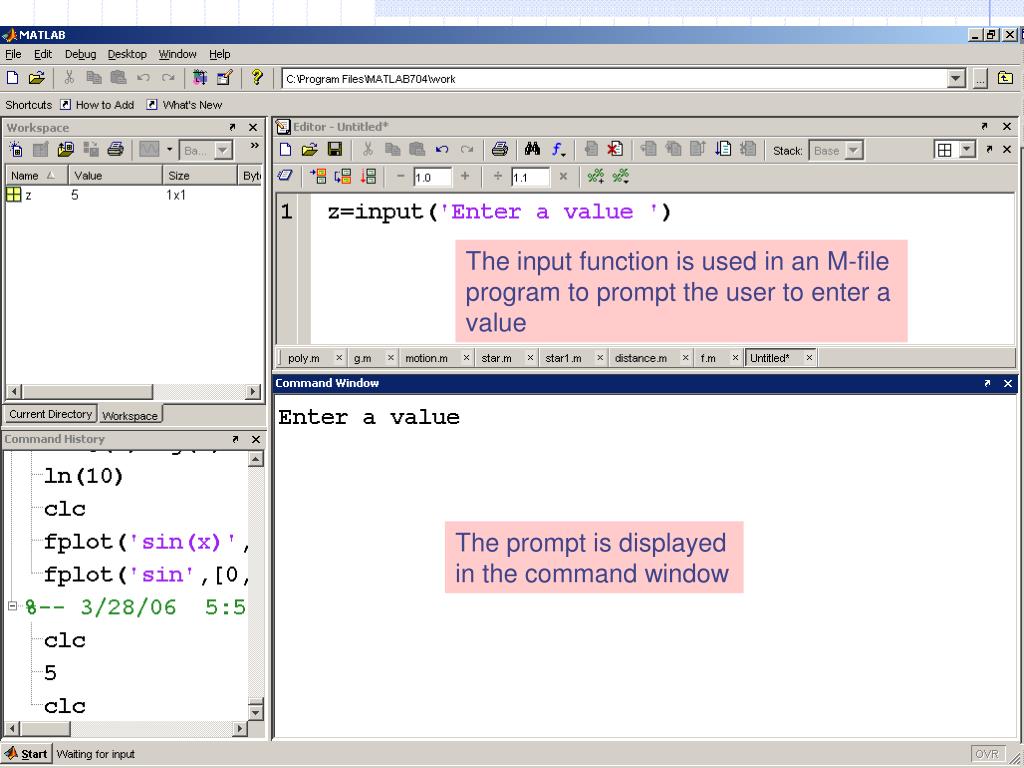Click the browse for folder ellipsis button
The width and height of the screenshot is (1024, 768).
(980, 79)
